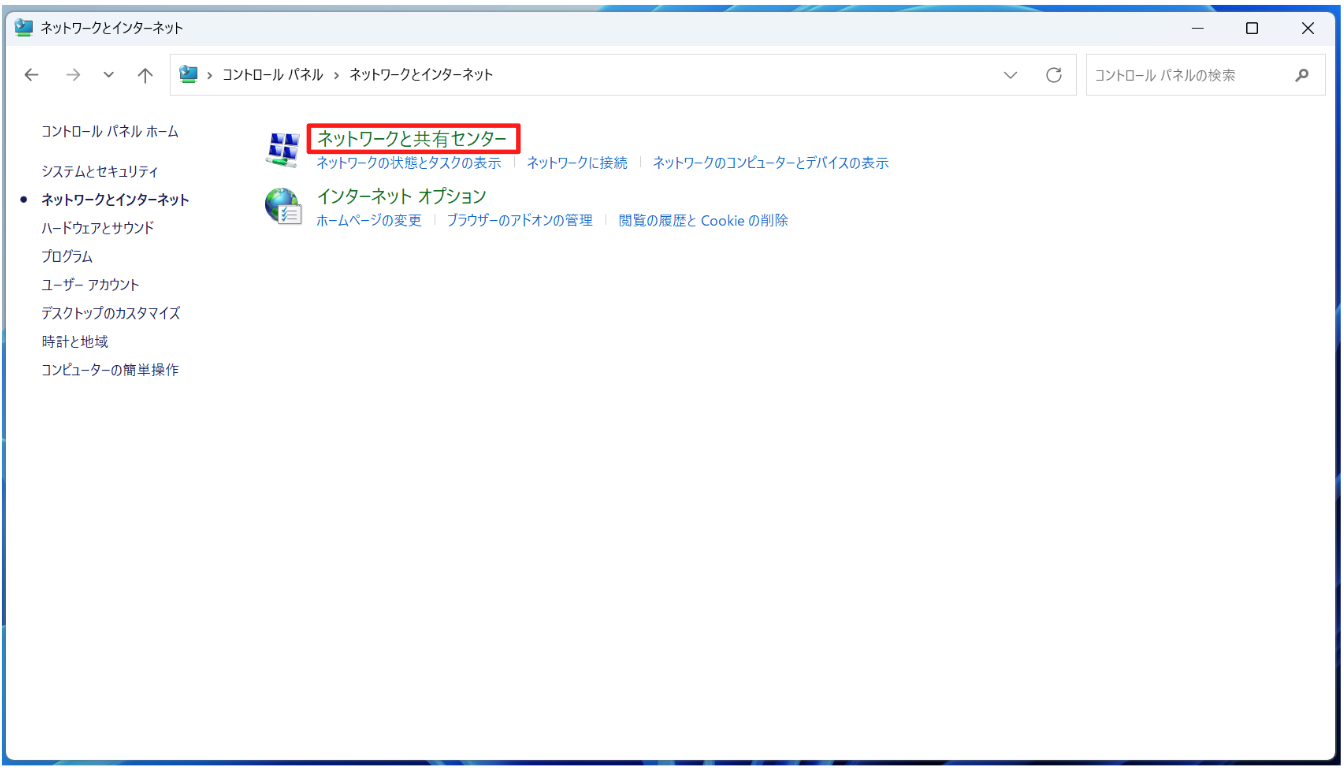
Task: Go back with the left arrow
Action: [x=32, y=75]
